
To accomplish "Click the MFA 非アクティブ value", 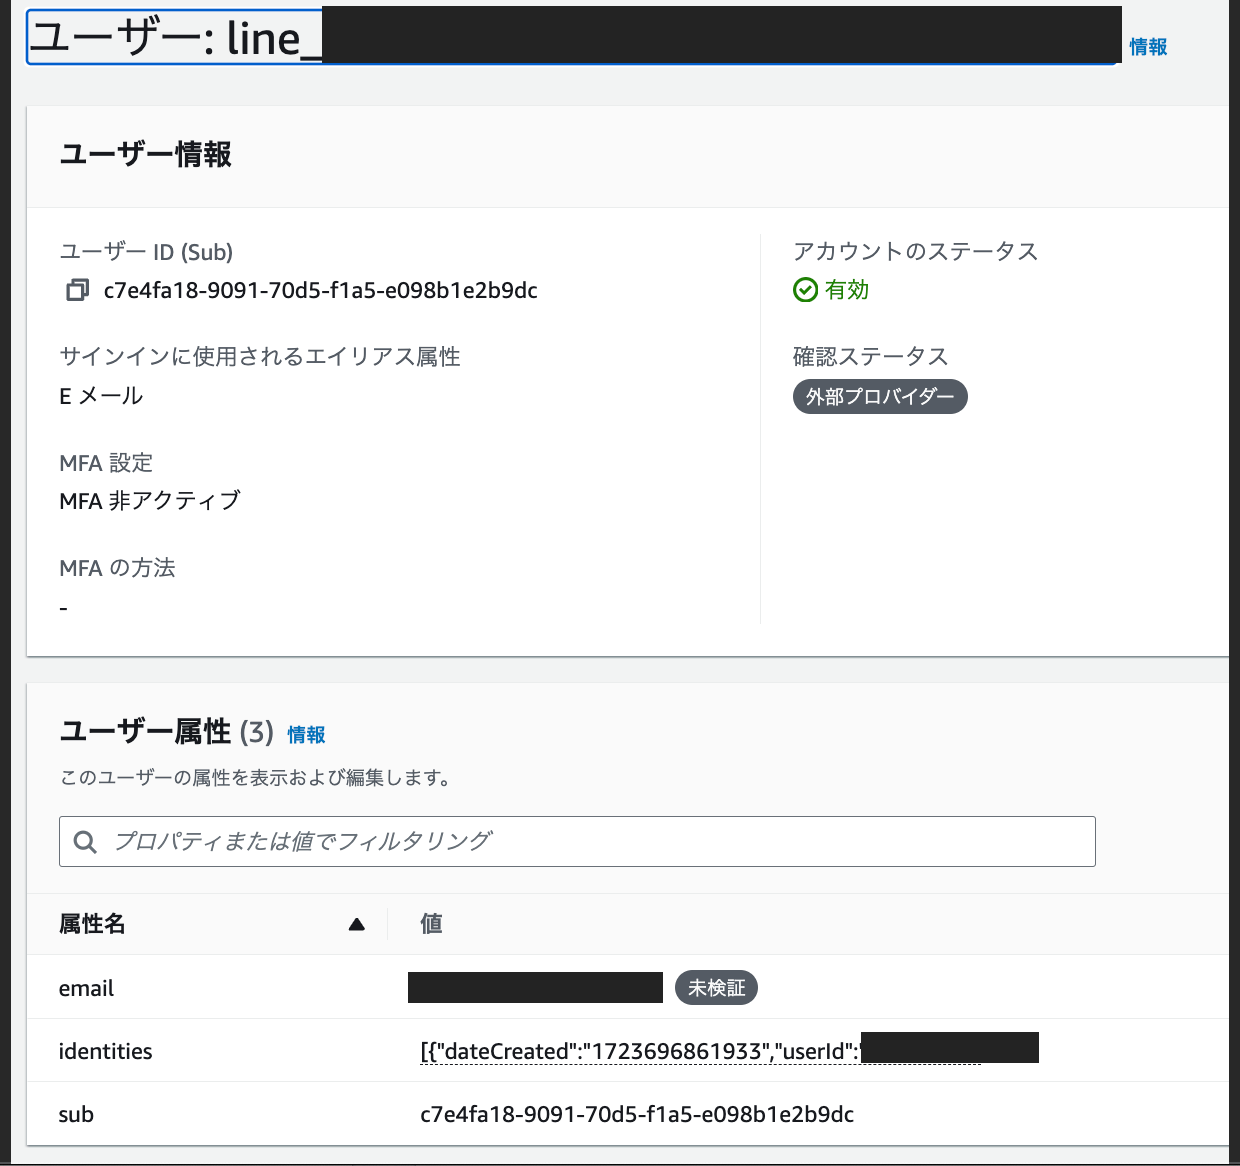I will click(150, 500).
